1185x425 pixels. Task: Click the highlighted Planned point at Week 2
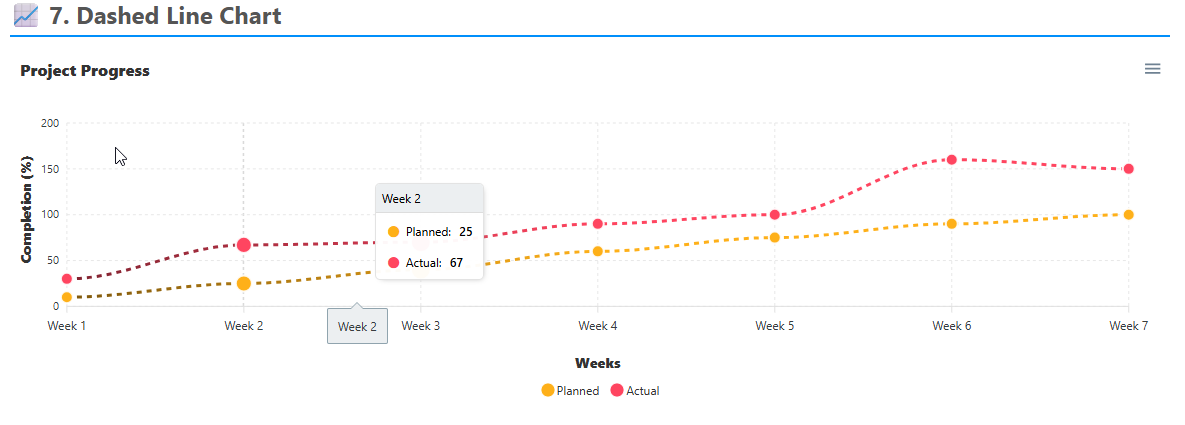(244, 284)
